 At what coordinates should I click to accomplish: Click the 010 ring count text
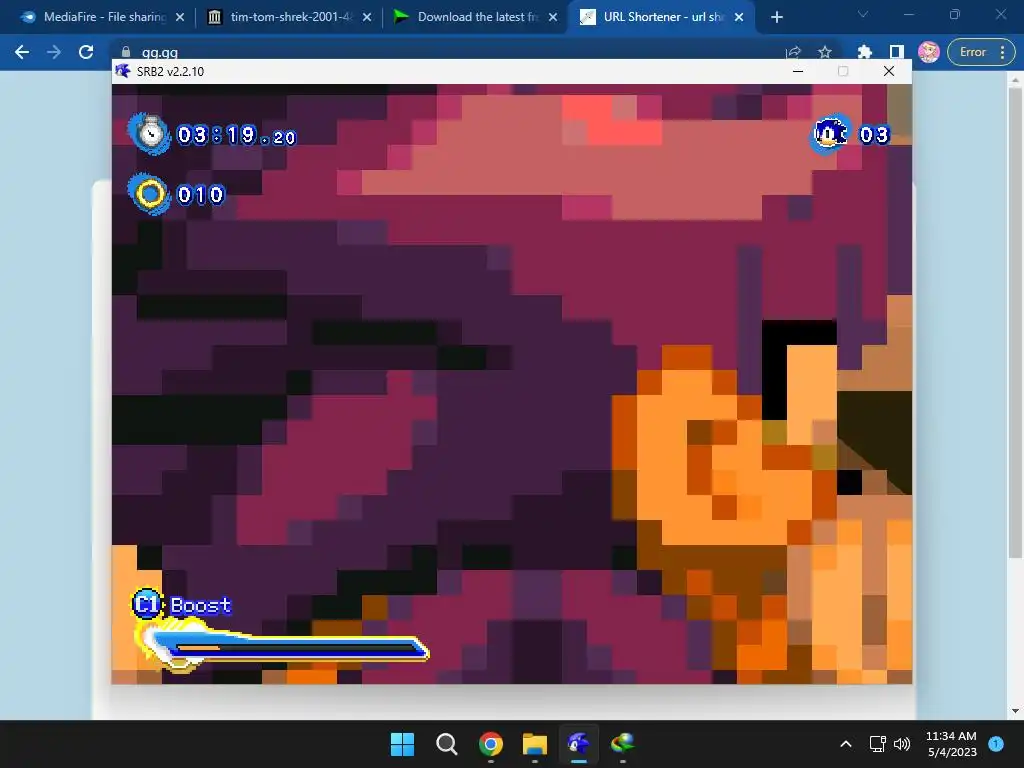tap(200, 195)
